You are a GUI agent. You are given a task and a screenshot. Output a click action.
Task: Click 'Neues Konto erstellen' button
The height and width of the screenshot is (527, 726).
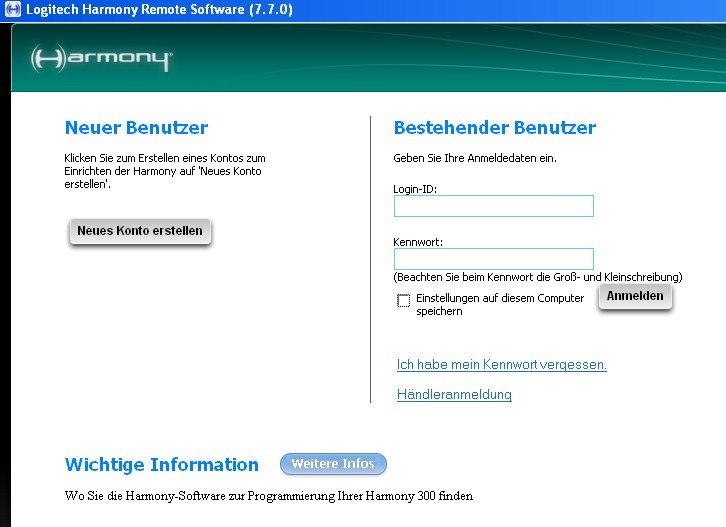click(140, 231)
